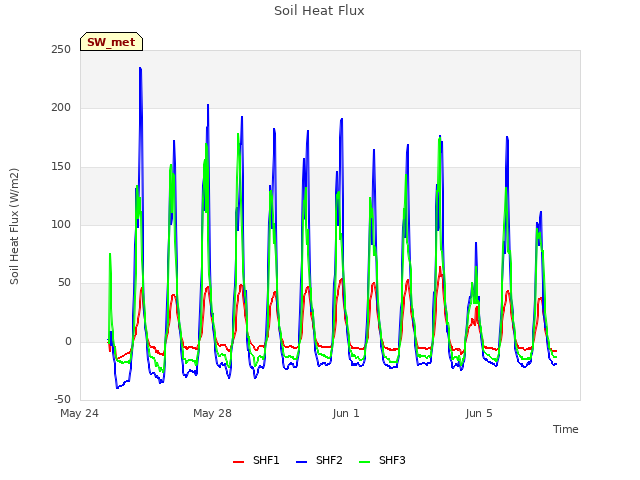Toggle the SHF2 legend entry

pyautogui.click(x=319, y=460)
